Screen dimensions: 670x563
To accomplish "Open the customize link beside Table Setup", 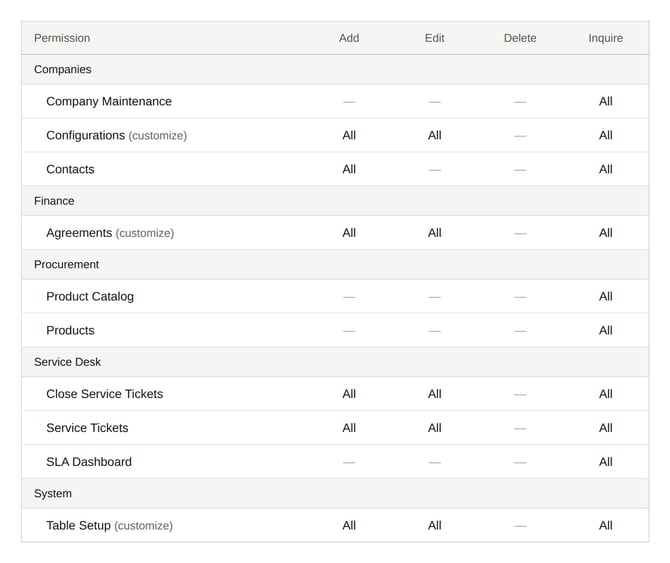I will click(144, 526).
